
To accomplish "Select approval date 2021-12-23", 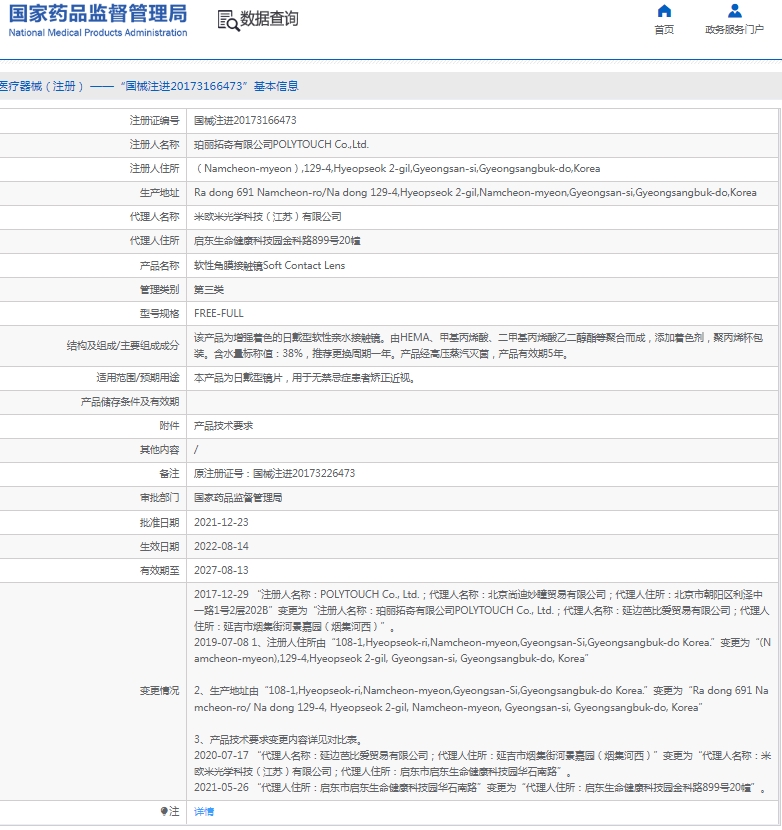I will point(221,522).
